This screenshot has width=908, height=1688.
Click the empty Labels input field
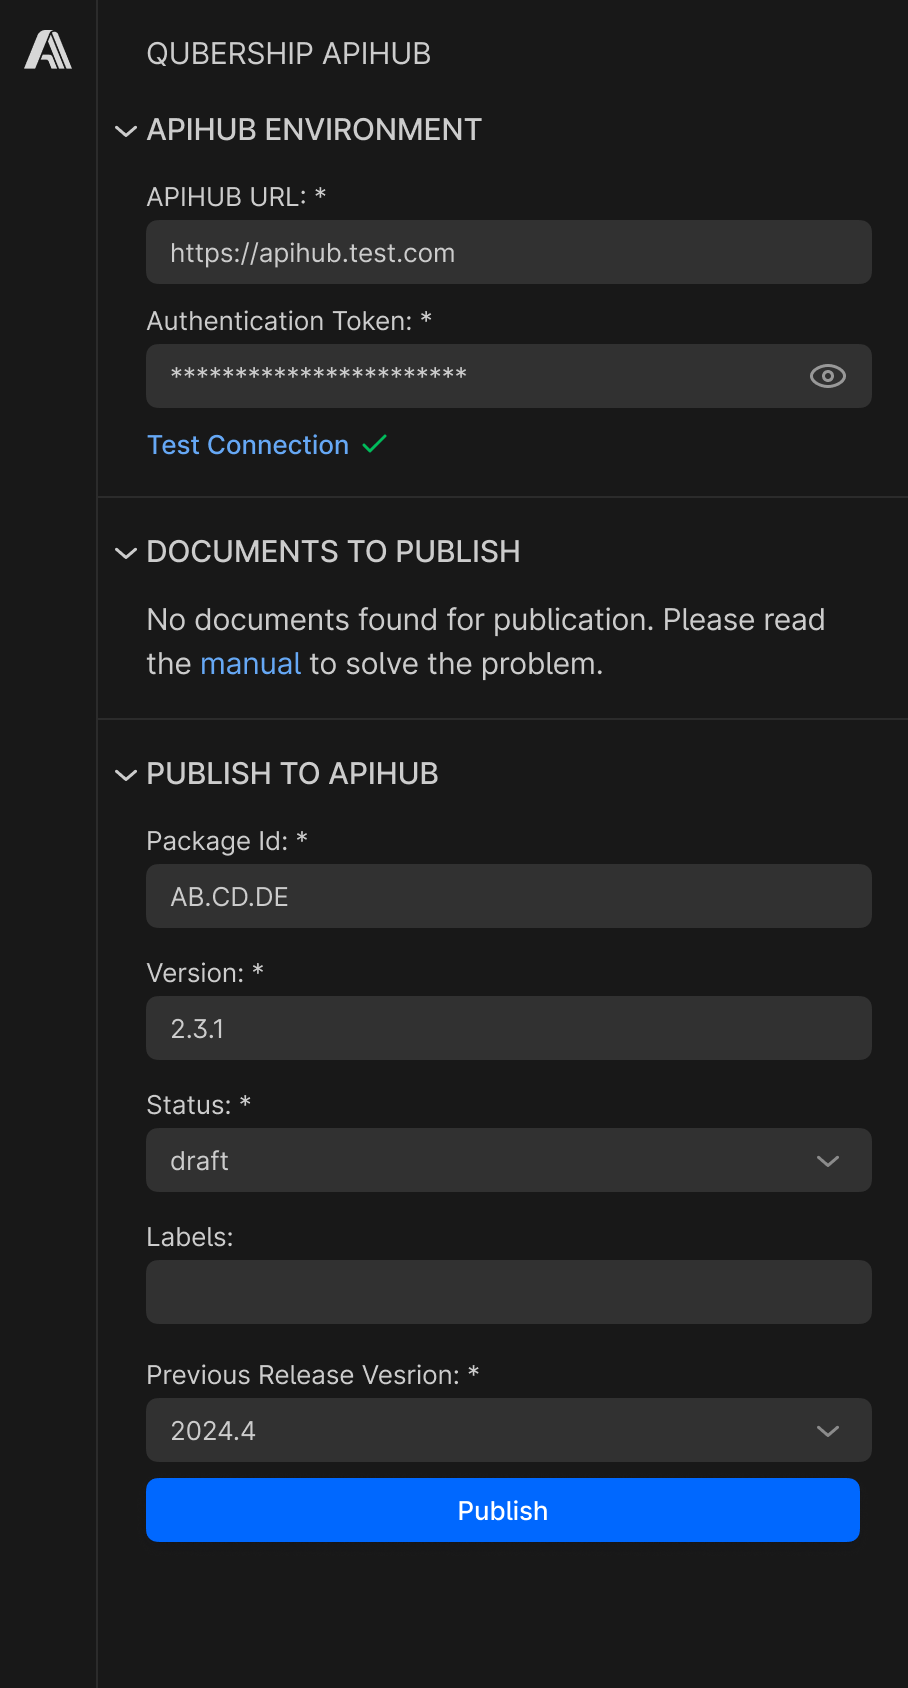pyautogui.click(x=509, y=1292)
